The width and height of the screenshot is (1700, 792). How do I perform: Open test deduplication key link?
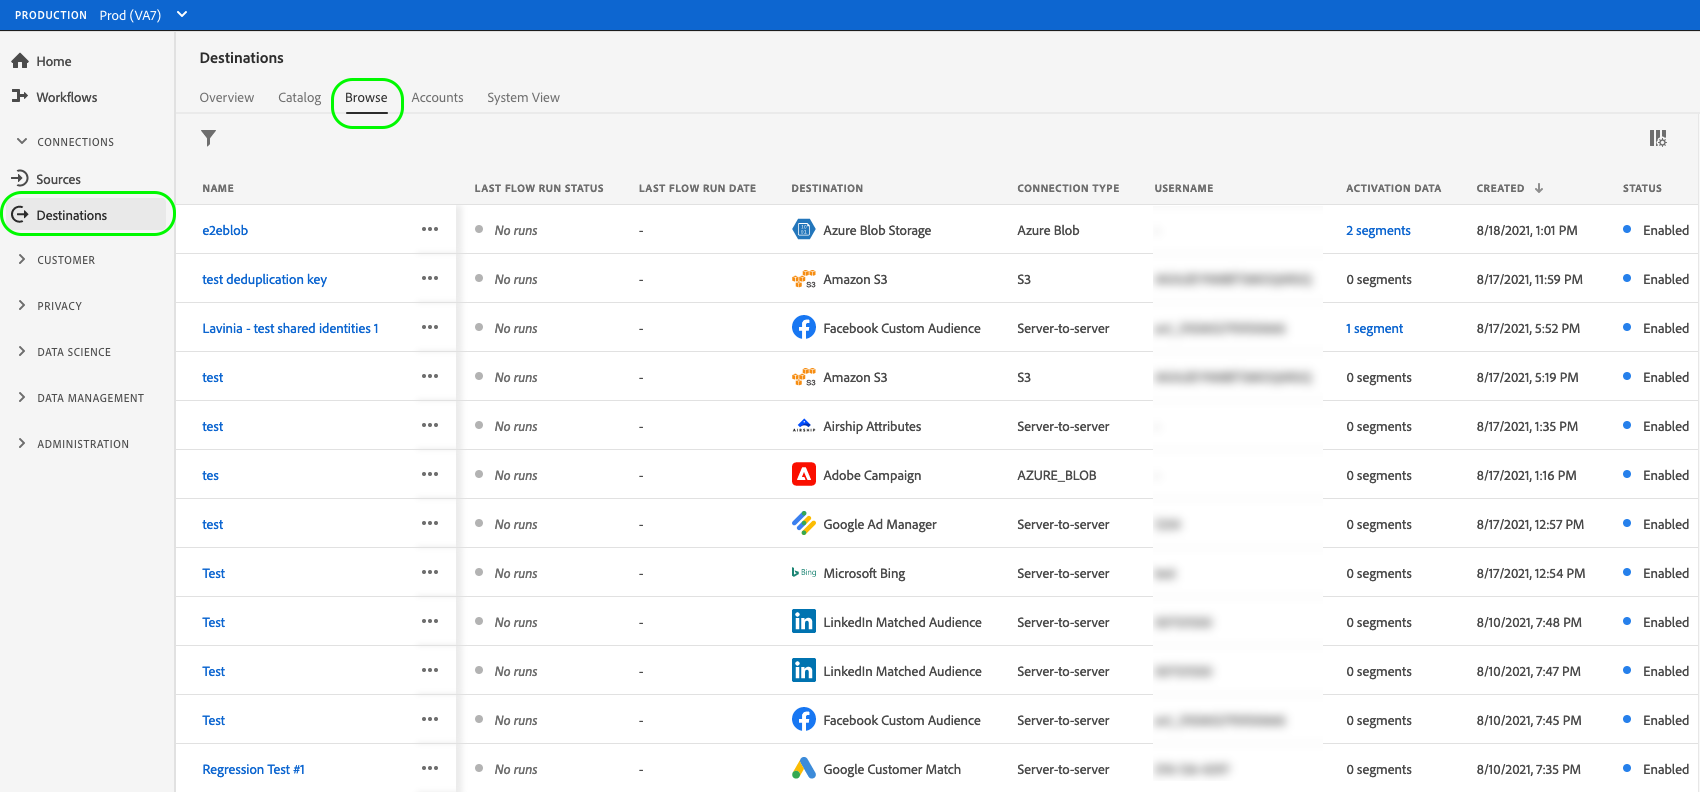[264, 279]
